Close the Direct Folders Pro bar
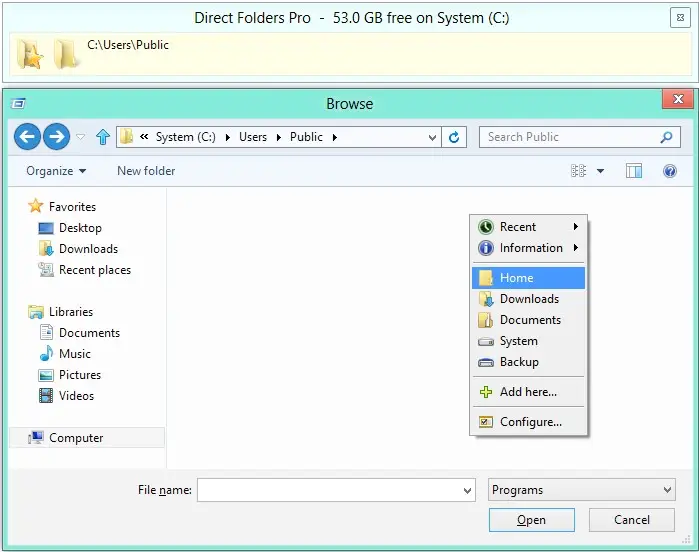 (680, 18)
